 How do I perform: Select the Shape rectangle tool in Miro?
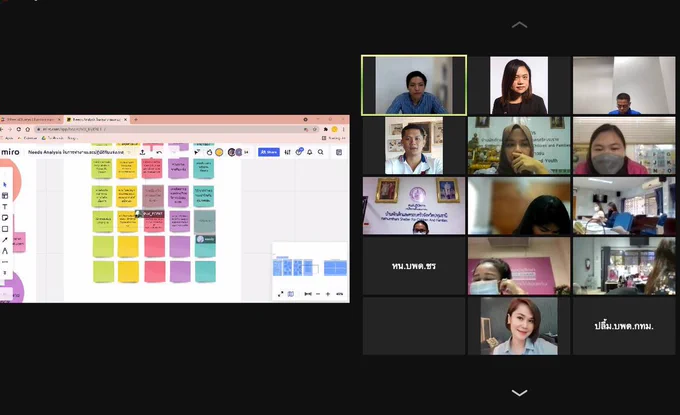5,229
